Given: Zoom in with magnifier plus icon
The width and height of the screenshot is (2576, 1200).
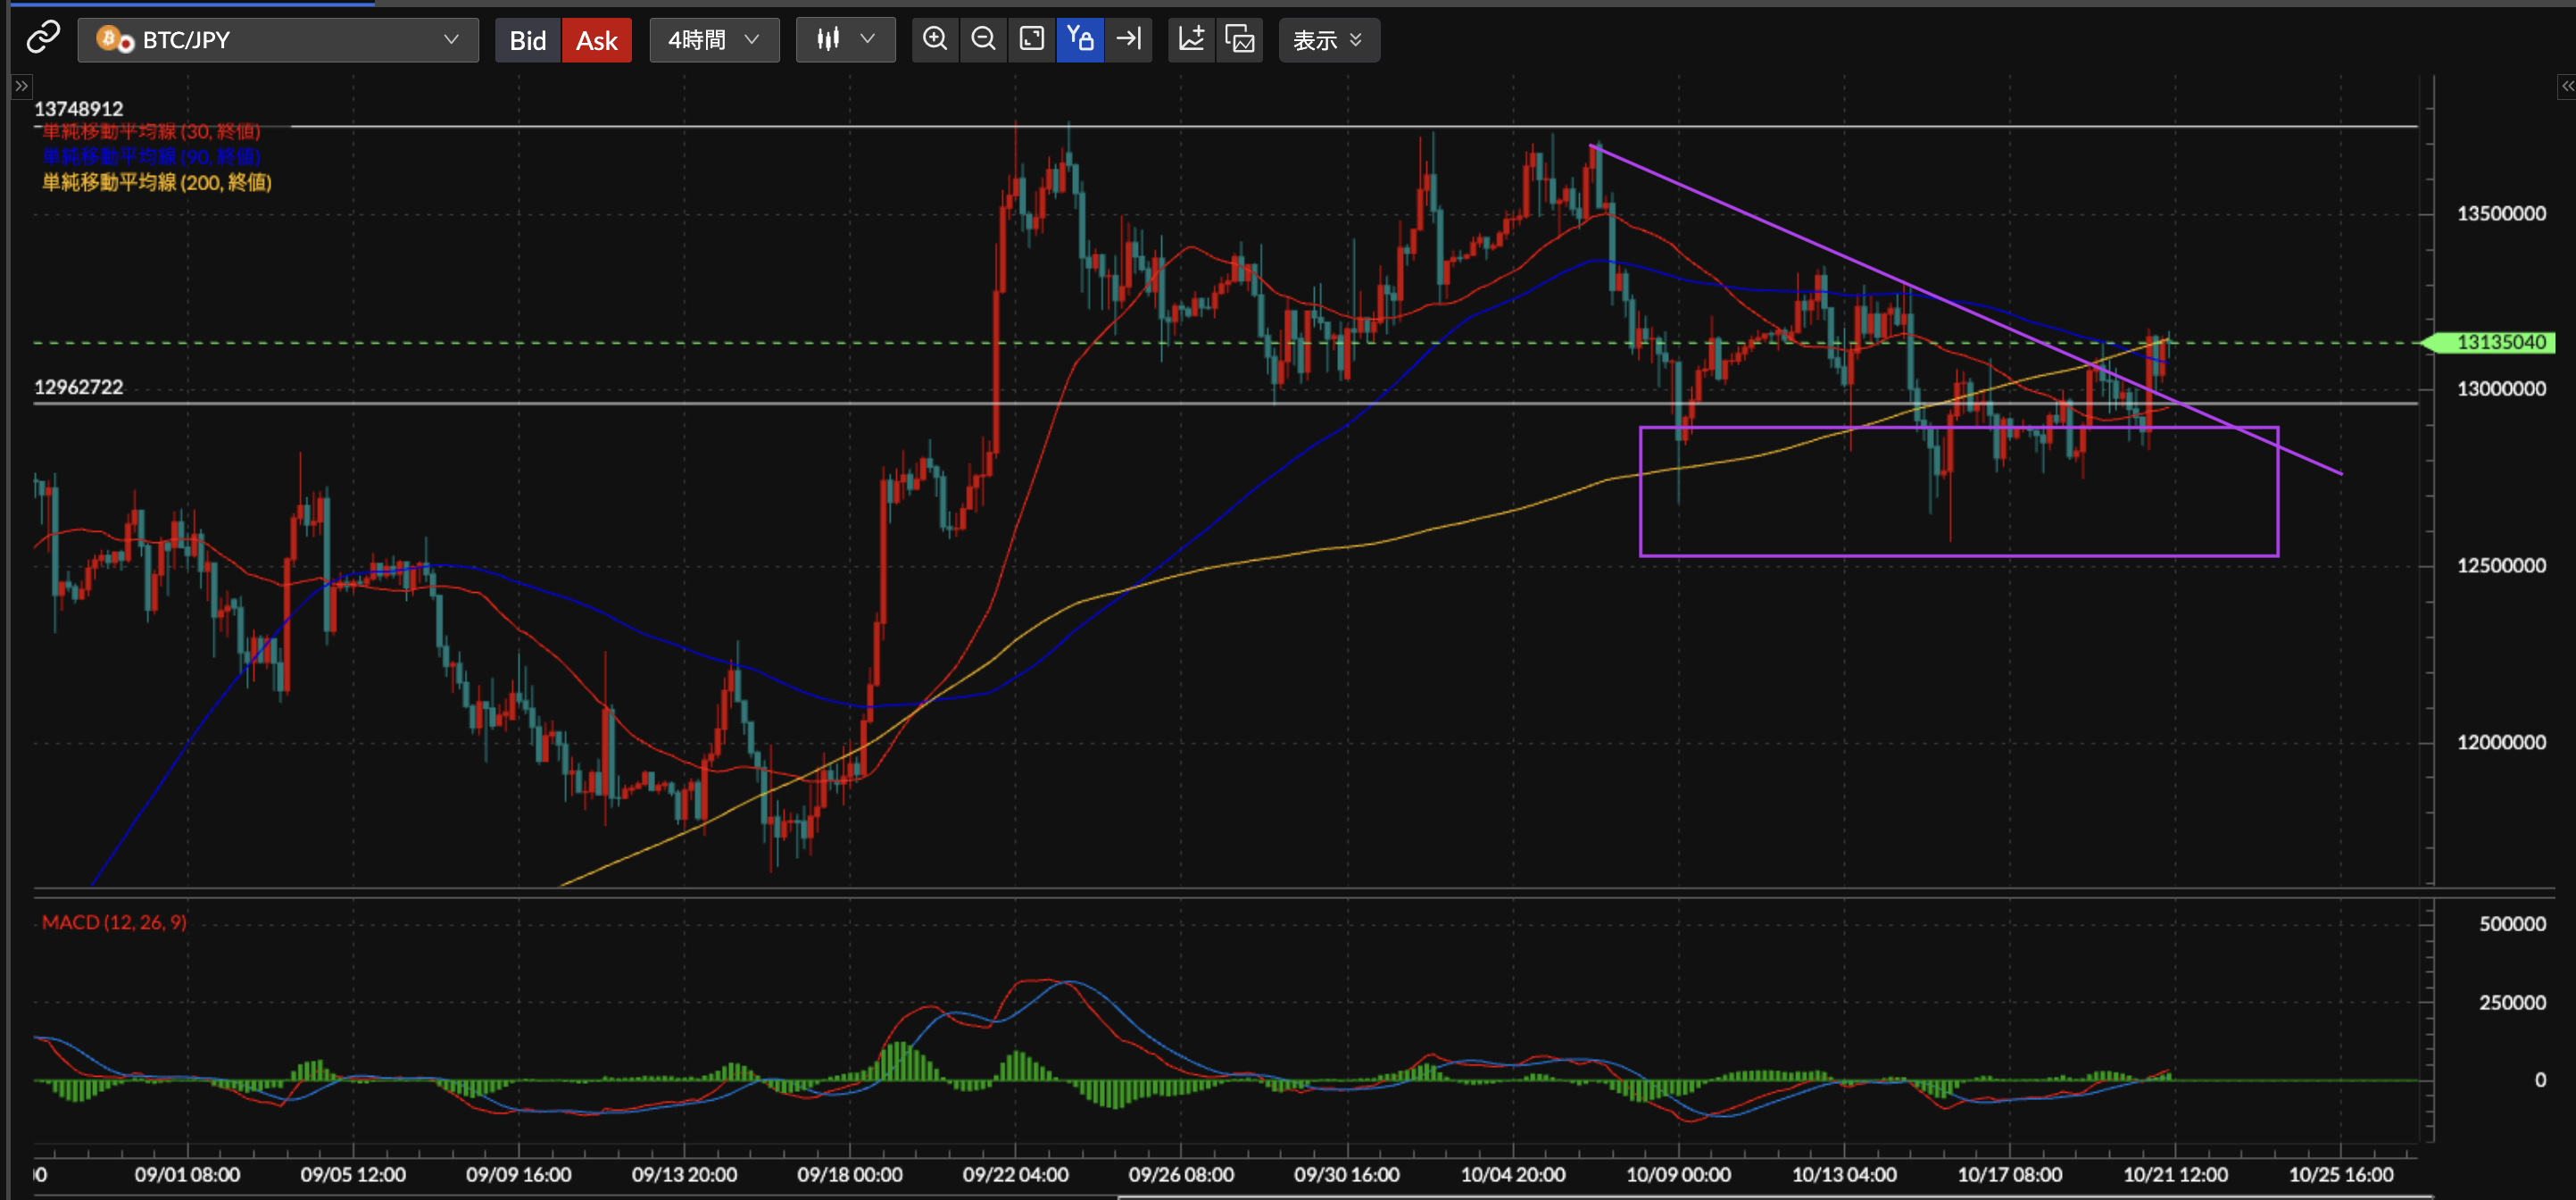Looking at the screenshot, I should (935, 39).
